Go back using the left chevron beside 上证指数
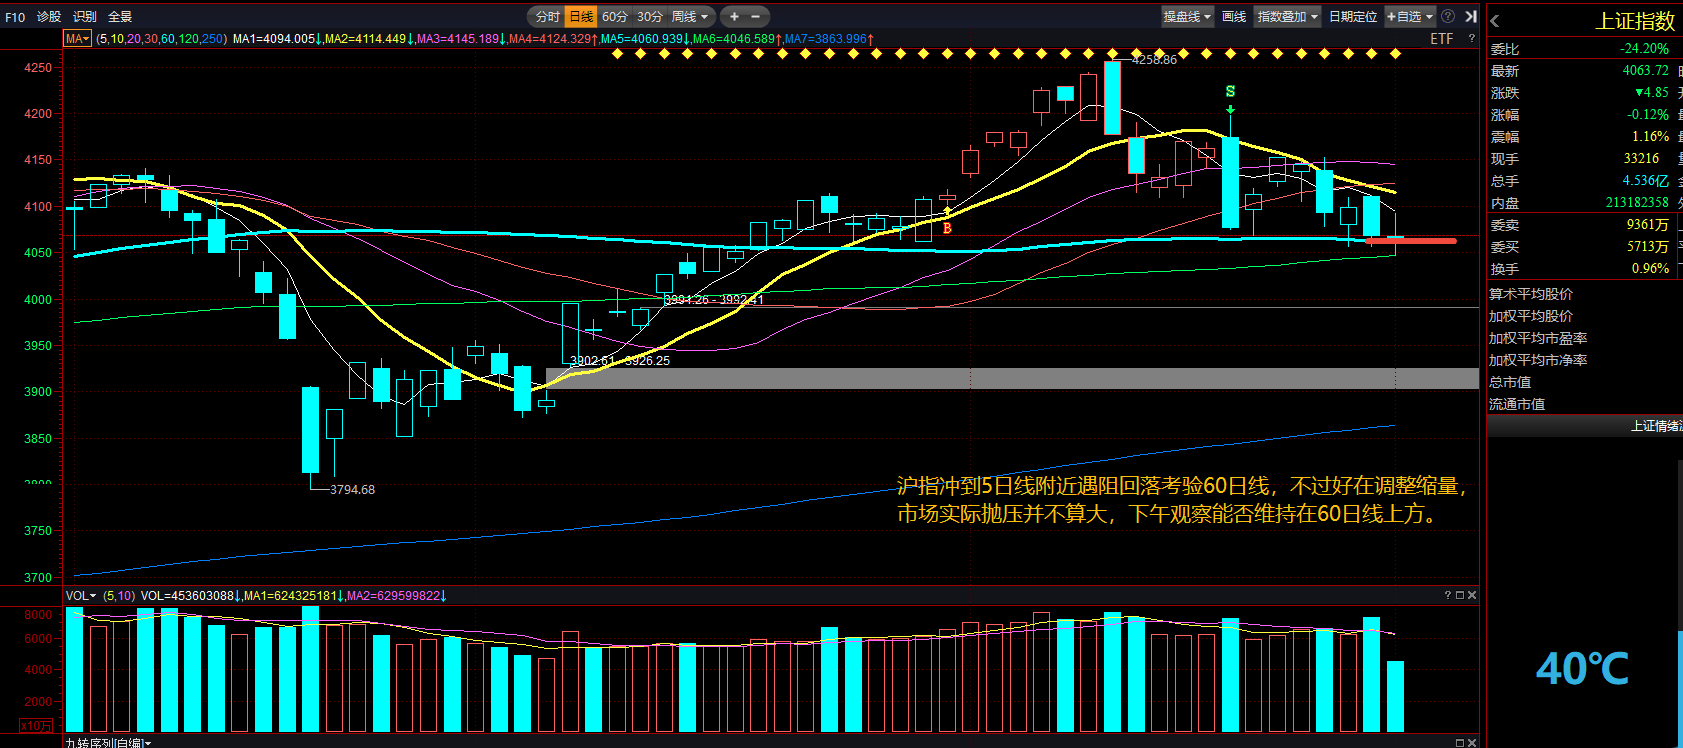This screenshot has width=1683, height=748. tap(1495, 20)
